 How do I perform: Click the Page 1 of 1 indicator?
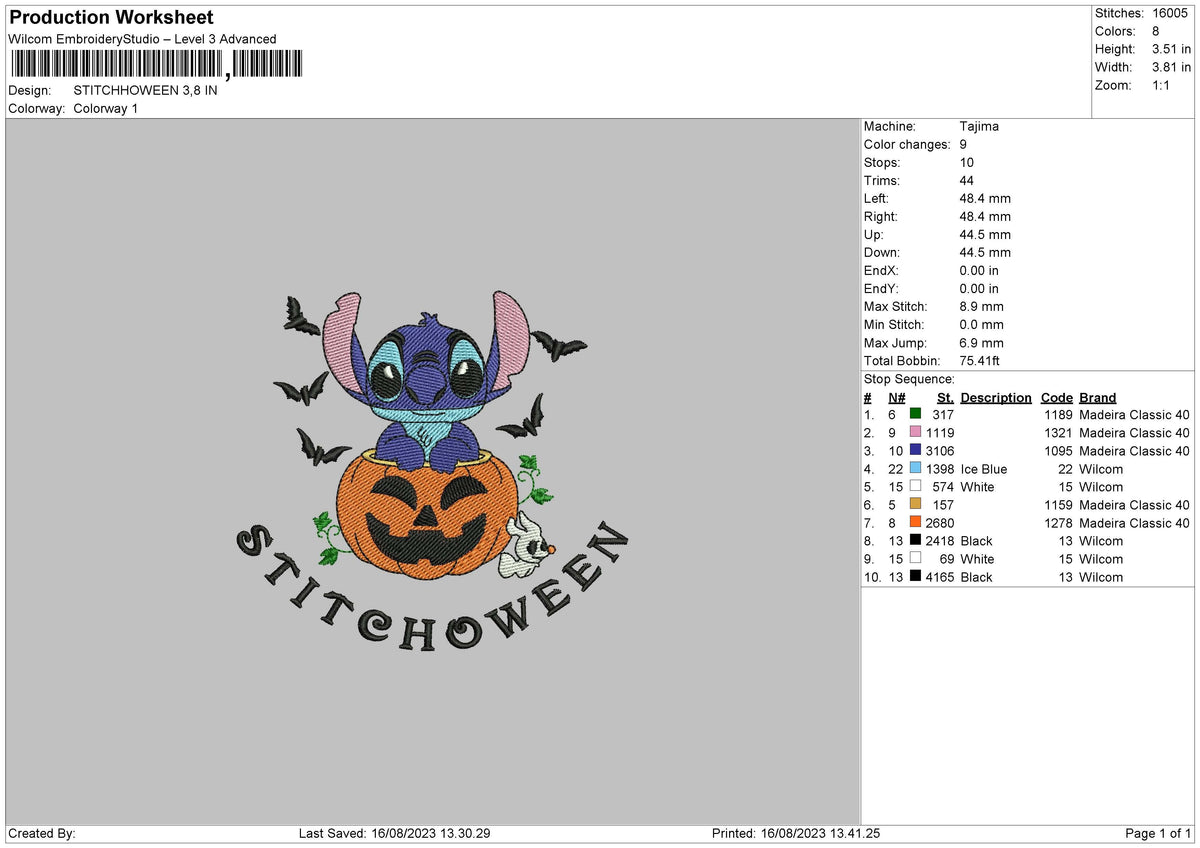1158,834
